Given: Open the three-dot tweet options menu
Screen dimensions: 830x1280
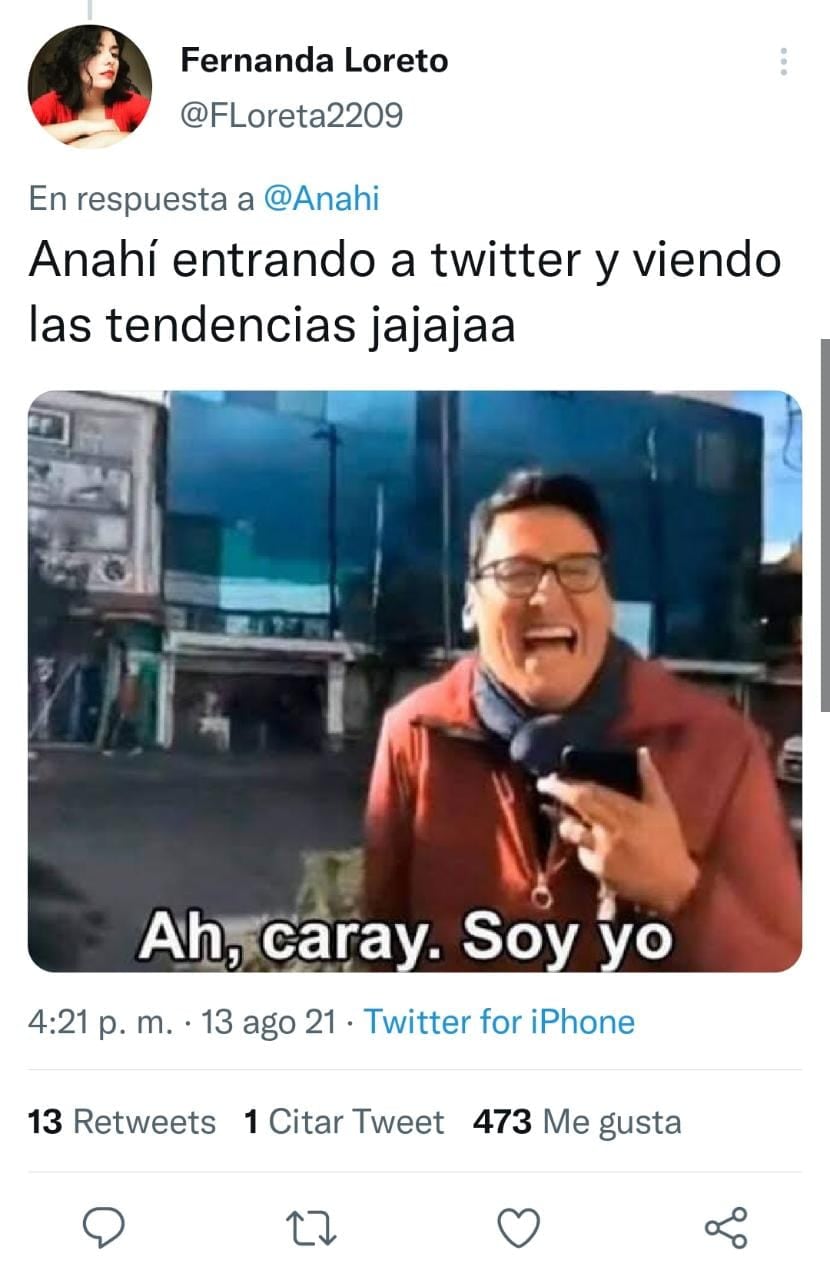Looking at the screenshot, I should pos(784,62).
